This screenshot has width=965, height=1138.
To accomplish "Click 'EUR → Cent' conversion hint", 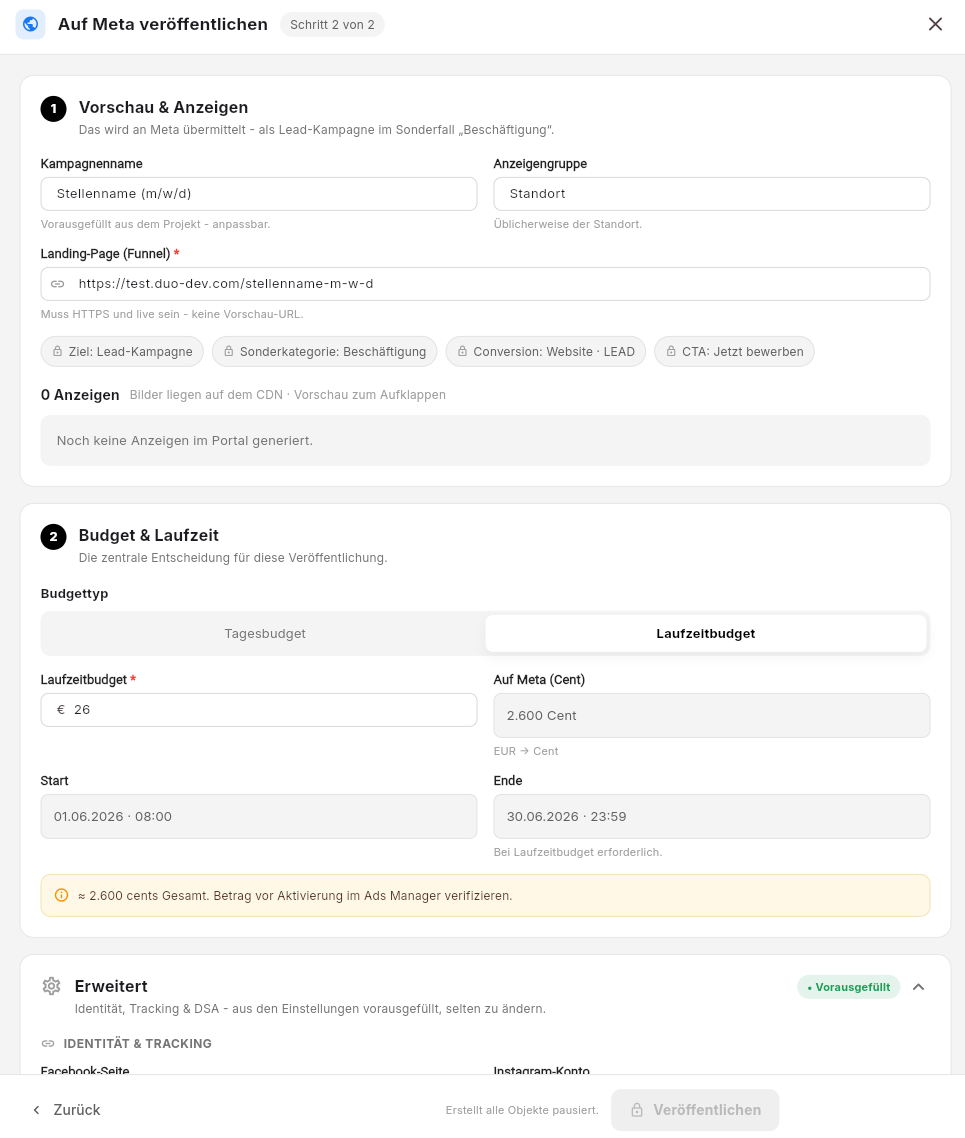I will (x=526, y=751).
